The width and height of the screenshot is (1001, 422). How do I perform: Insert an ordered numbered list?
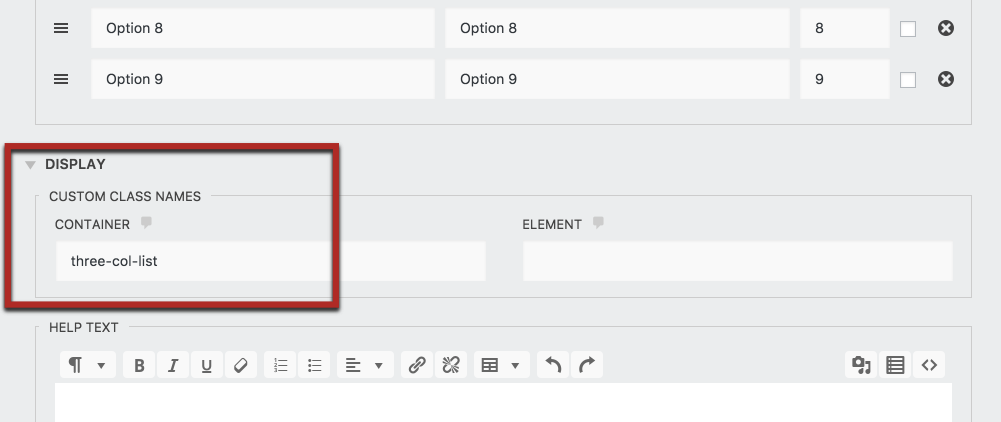coord(281,366)
